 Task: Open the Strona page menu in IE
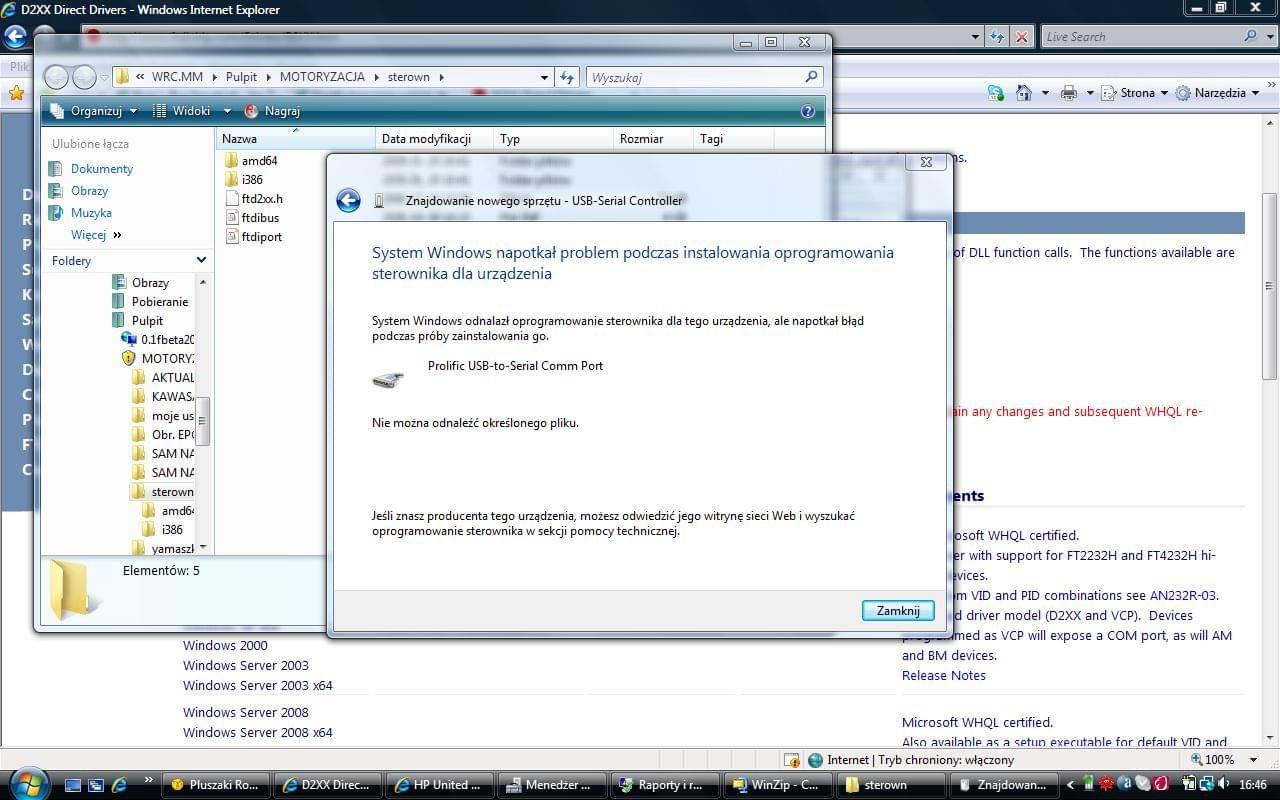1134,92
